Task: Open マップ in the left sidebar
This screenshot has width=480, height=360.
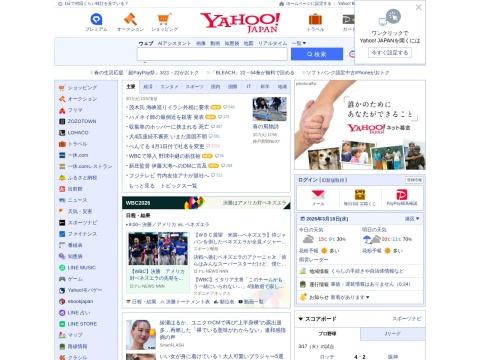Action: (x=71, y=335)
